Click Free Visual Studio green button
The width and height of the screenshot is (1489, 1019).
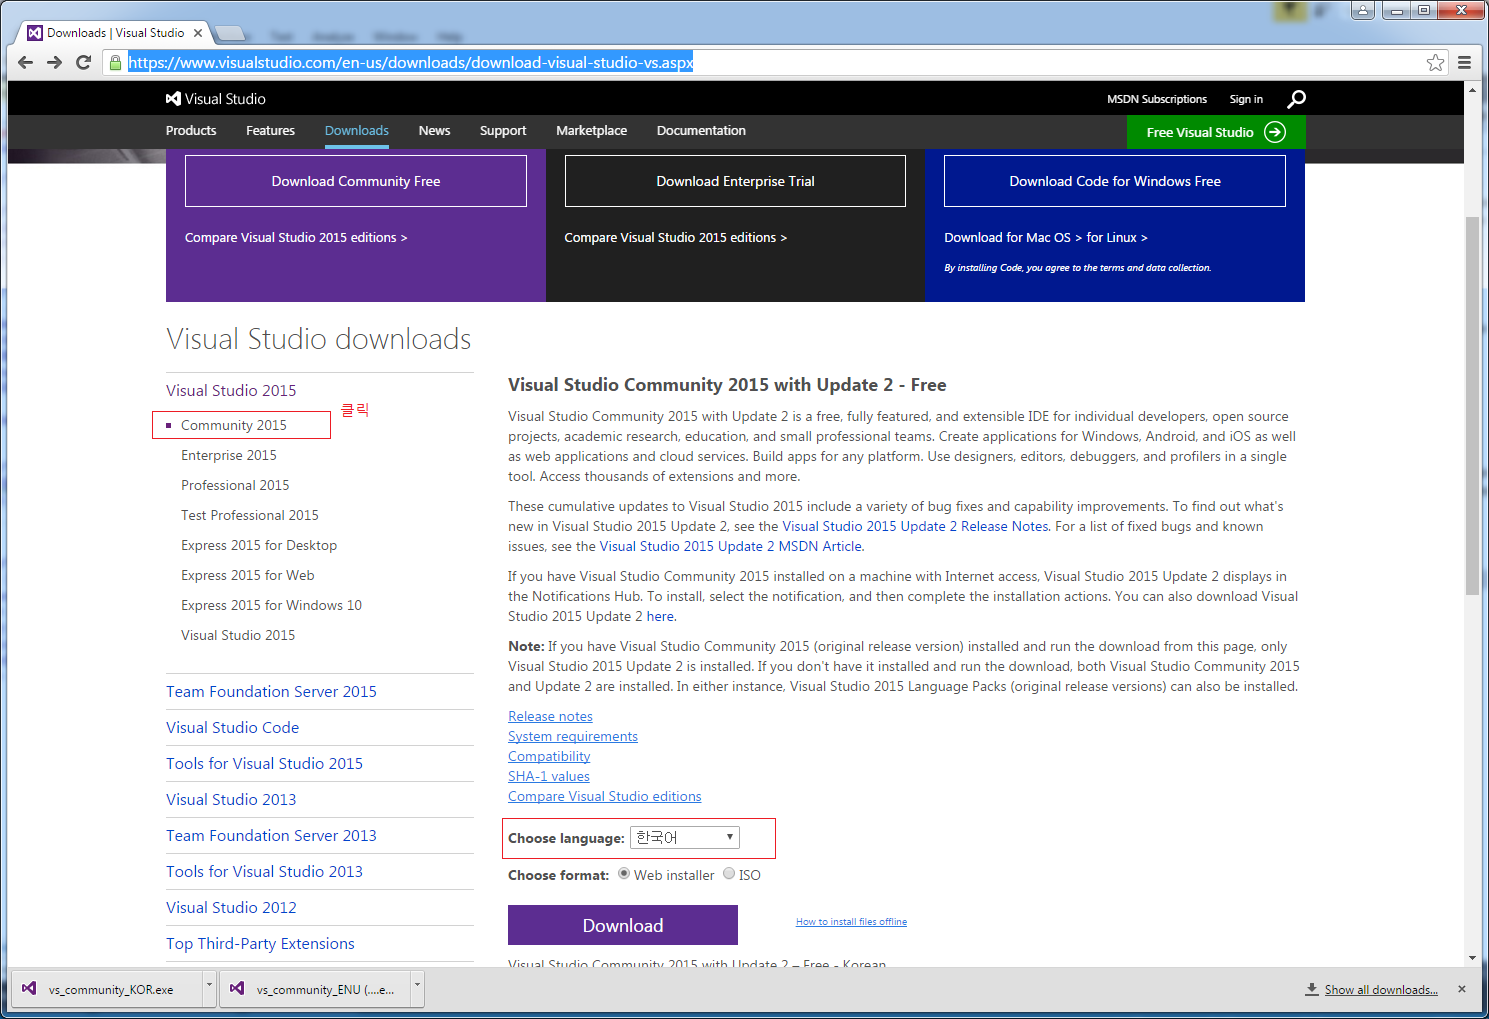(x=1216, y=132)
